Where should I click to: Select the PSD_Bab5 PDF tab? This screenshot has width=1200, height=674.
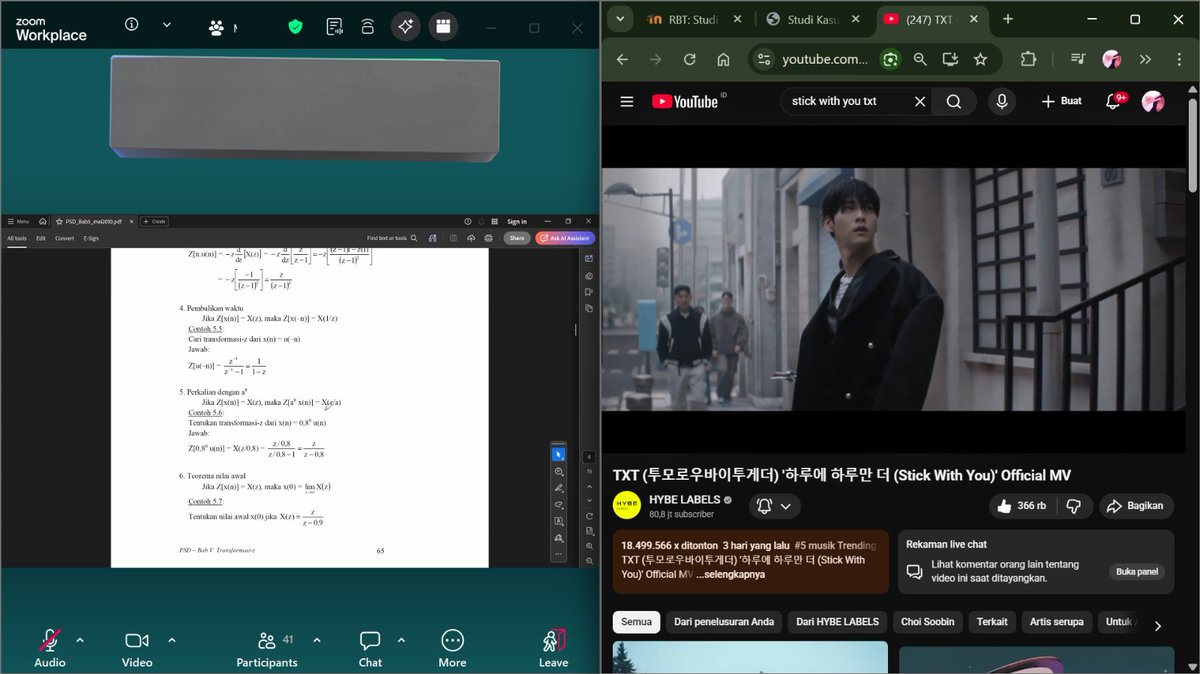[x=94, y=221]
